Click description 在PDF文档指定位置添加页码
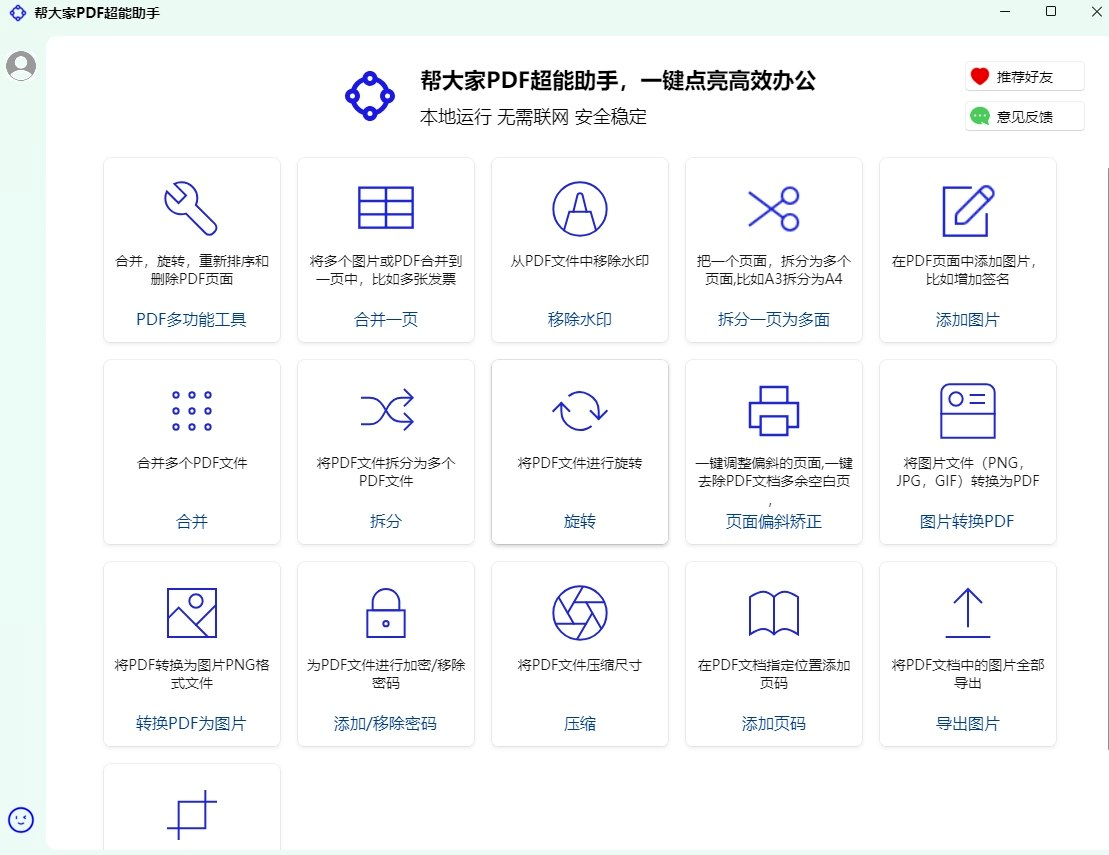Viewport: 1109px width, 855px height. [774, 674]
